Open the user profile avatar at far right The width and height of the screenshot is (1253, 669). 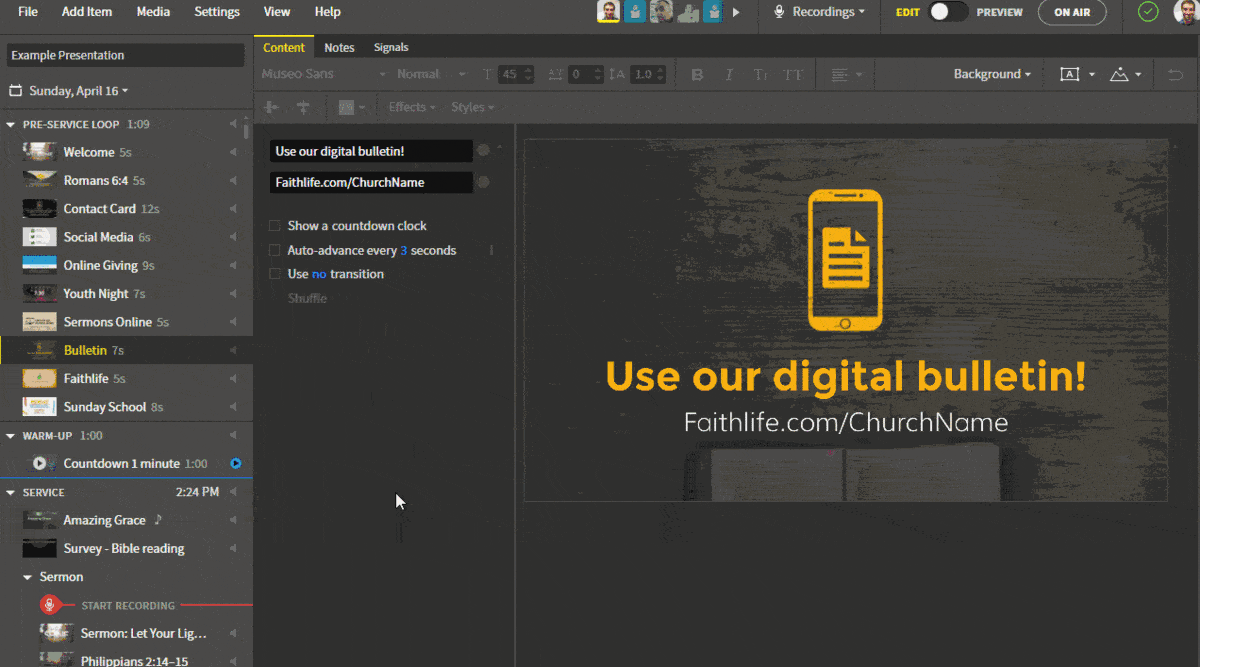click(x=1186, y=12)
